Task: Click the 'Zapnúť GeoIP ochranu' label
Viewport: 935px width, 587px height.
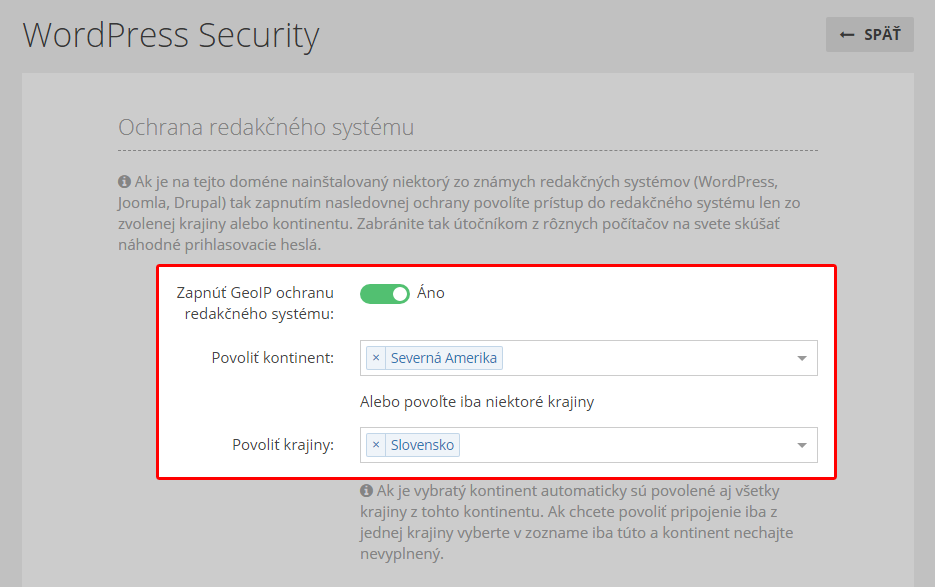Action: pos(255,303)
